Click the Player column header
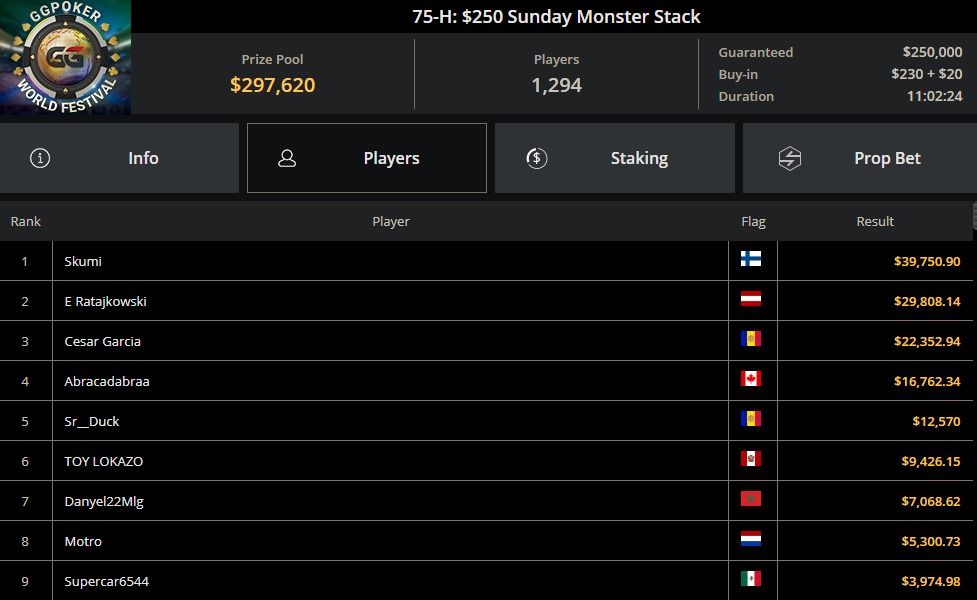 pos(391,221)
